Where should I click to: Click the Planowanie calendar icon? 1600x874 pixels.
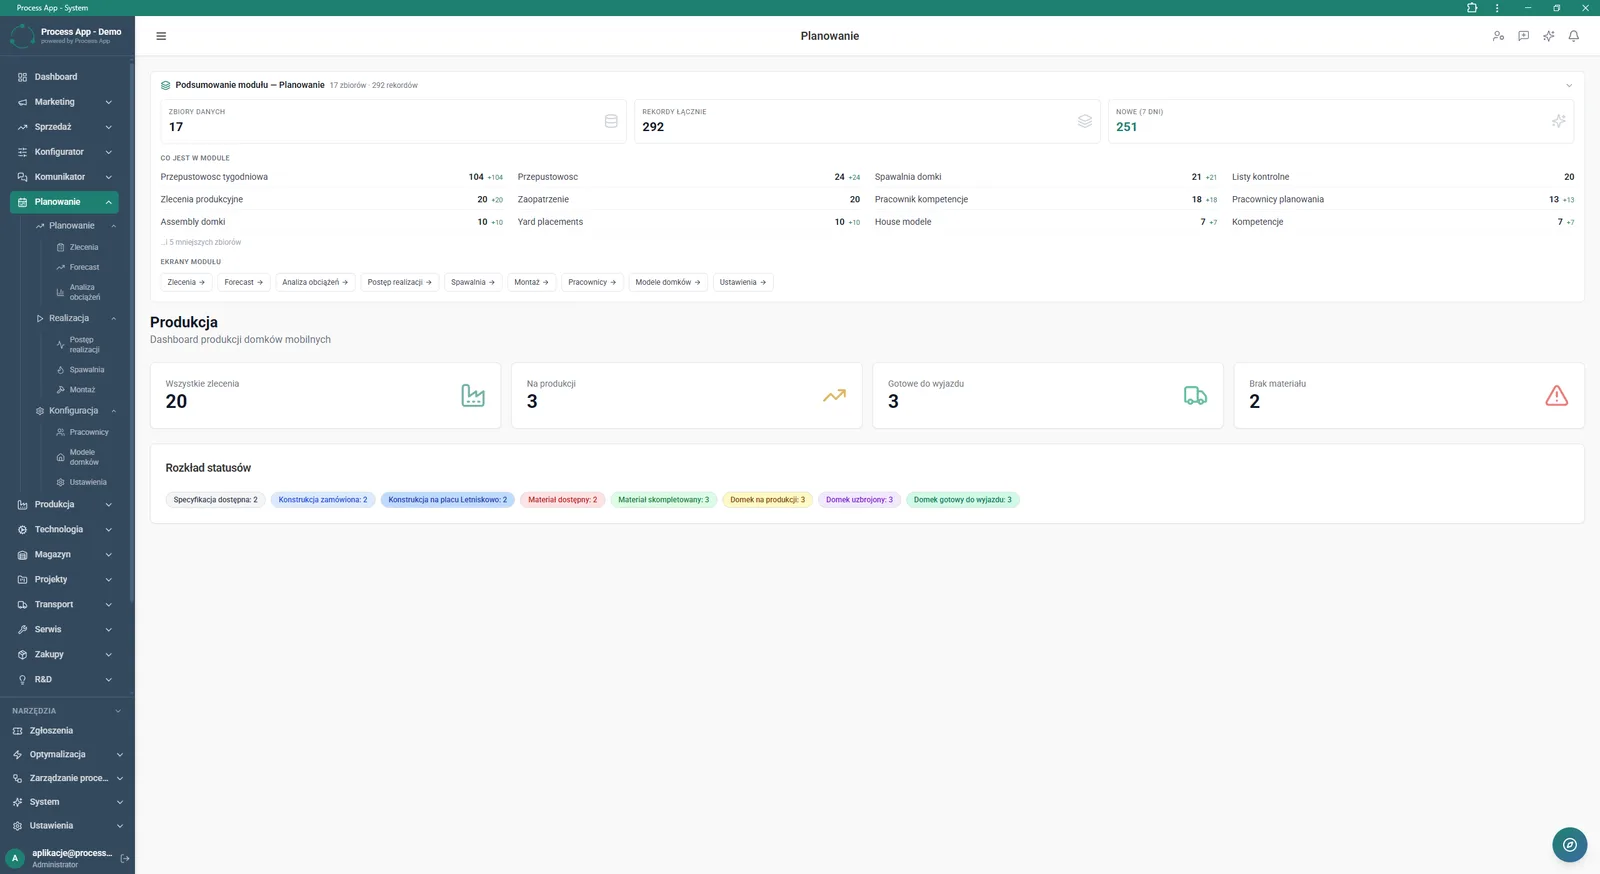click(22, 202)
